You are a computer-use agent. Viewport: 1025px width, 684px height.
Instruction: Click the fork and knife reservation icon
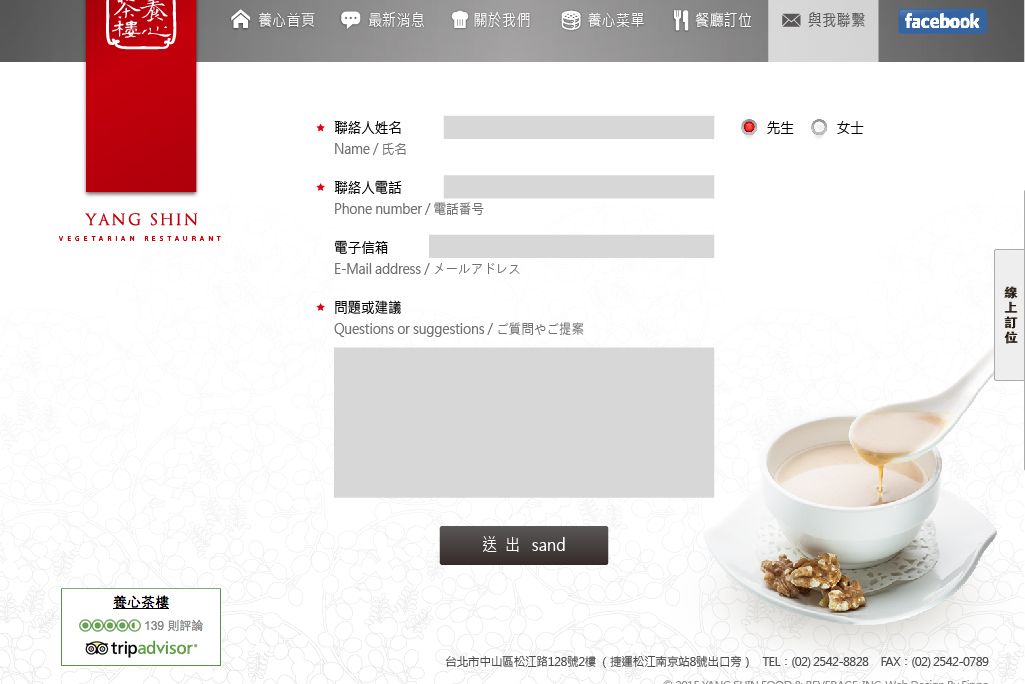pyautogui.click(x=681, y=20)
